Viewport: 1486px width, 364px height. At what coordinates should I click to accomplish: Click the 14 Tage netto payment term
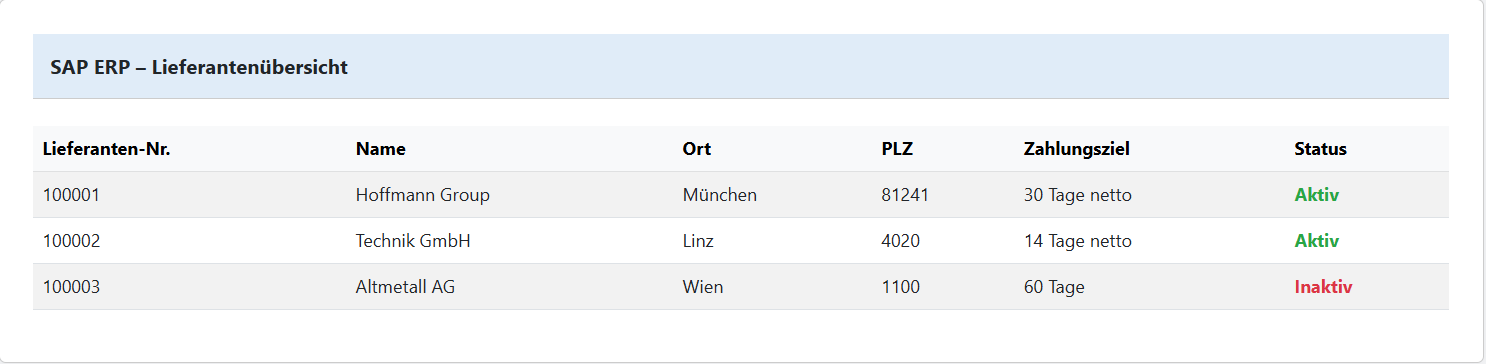click(1078, 241)
